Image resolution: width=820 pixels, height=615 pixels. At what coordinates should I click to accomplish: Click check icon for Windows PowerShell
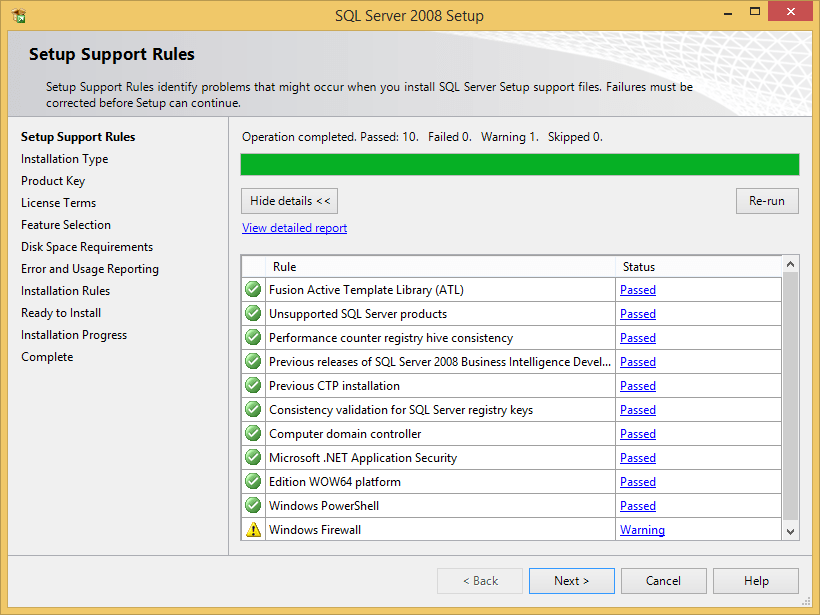coord(253,506)
